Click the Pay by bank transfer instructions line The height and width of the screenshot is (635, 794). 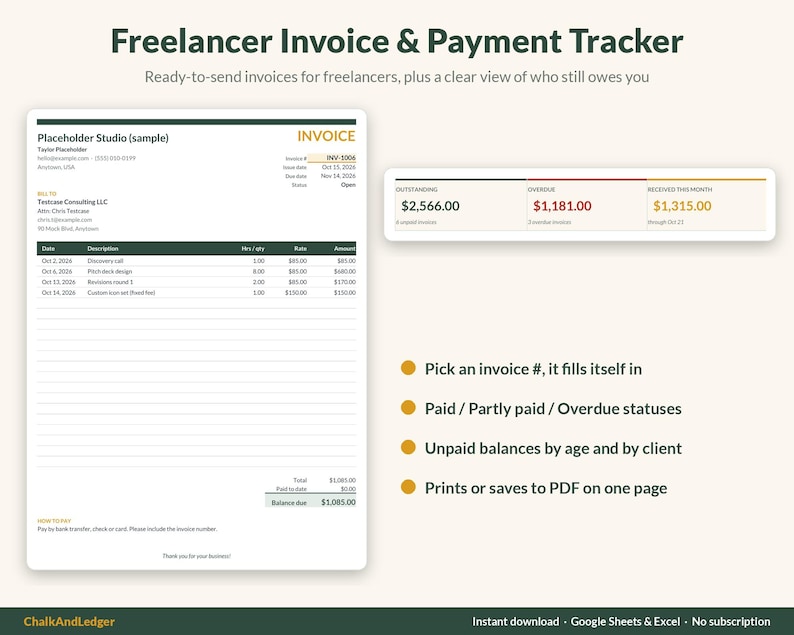(127, 529)
